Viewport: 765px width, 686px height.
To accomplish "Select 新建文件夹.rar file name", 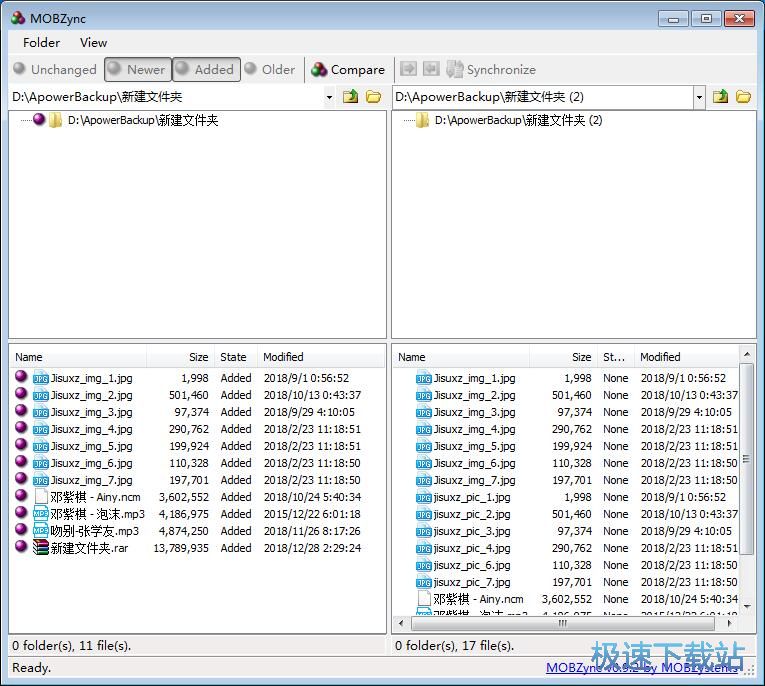I will pos(89,548).
